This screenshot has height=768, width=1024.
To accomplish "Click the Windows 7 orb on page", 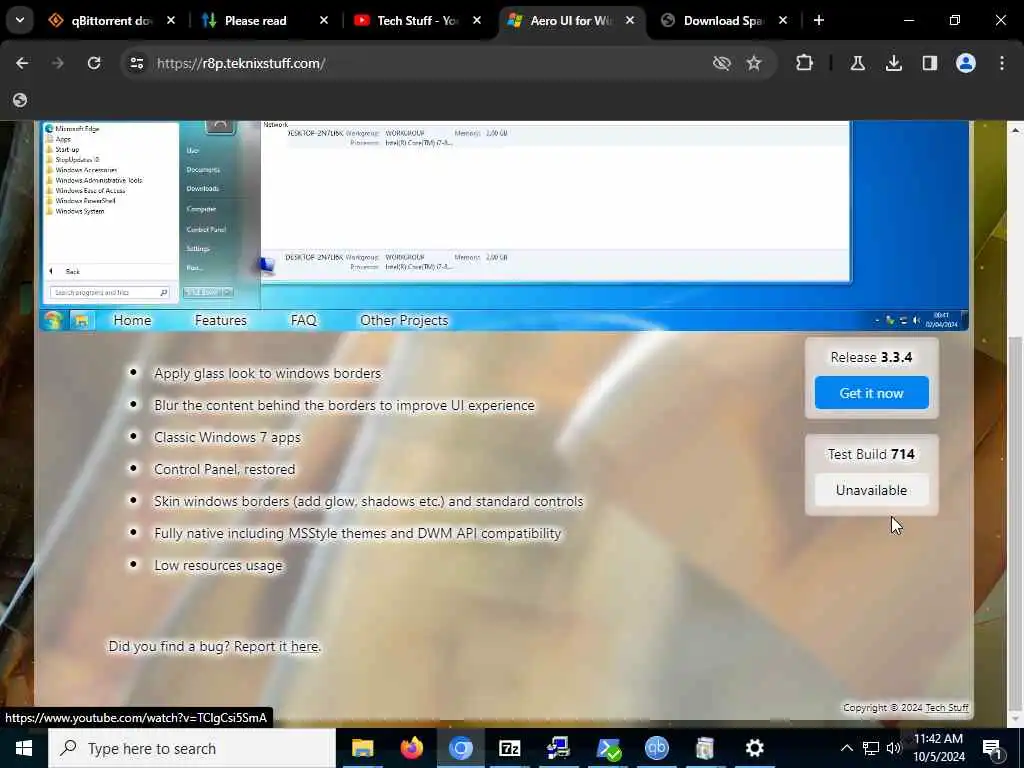I will click(53, 320).
